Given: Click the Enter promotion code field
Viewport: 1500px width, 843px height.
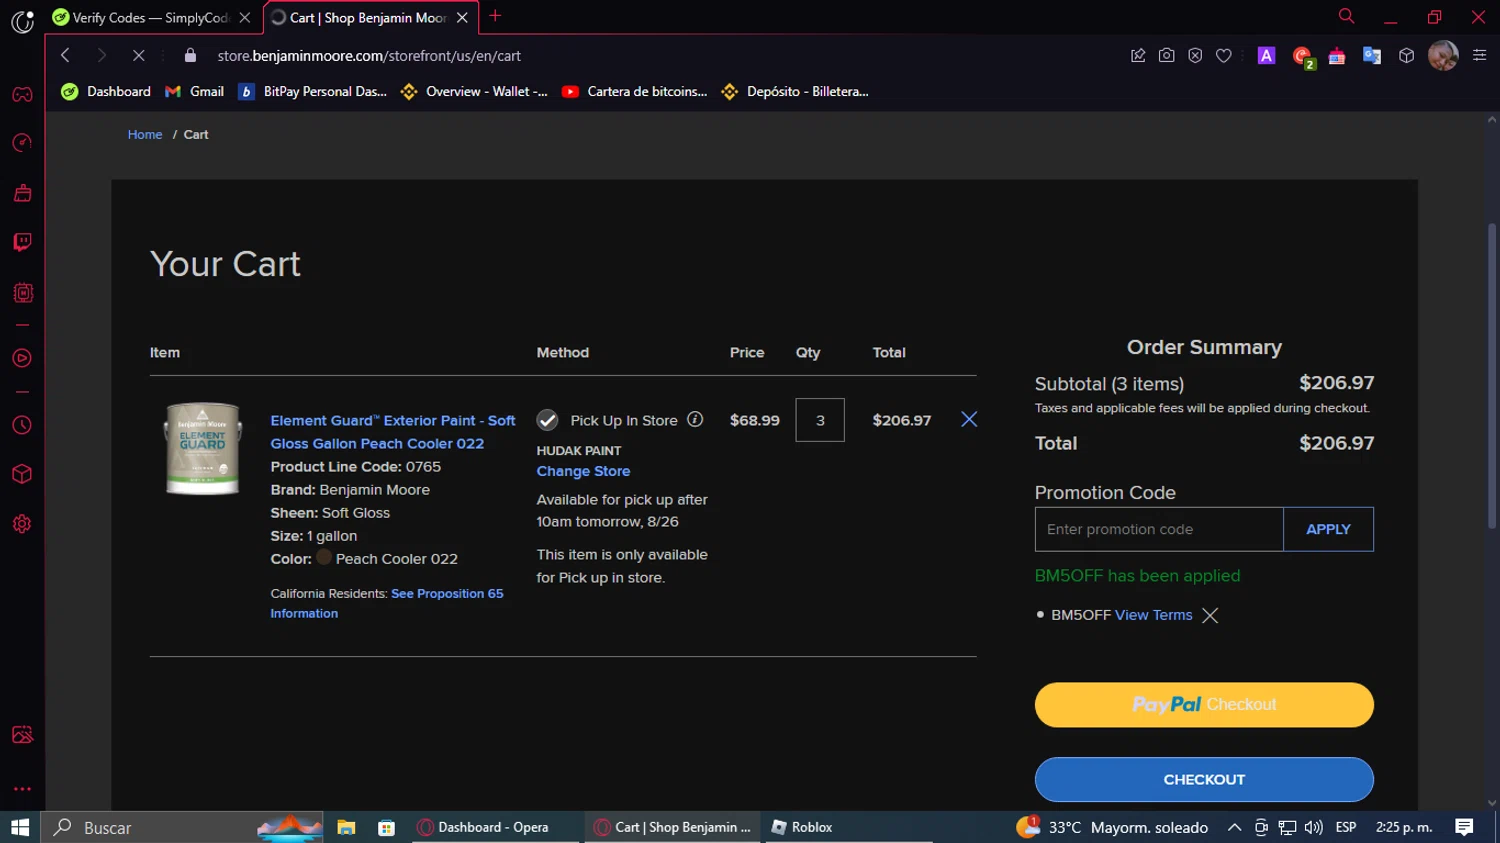Looking at the screenshot, I should coord(1159,529).
